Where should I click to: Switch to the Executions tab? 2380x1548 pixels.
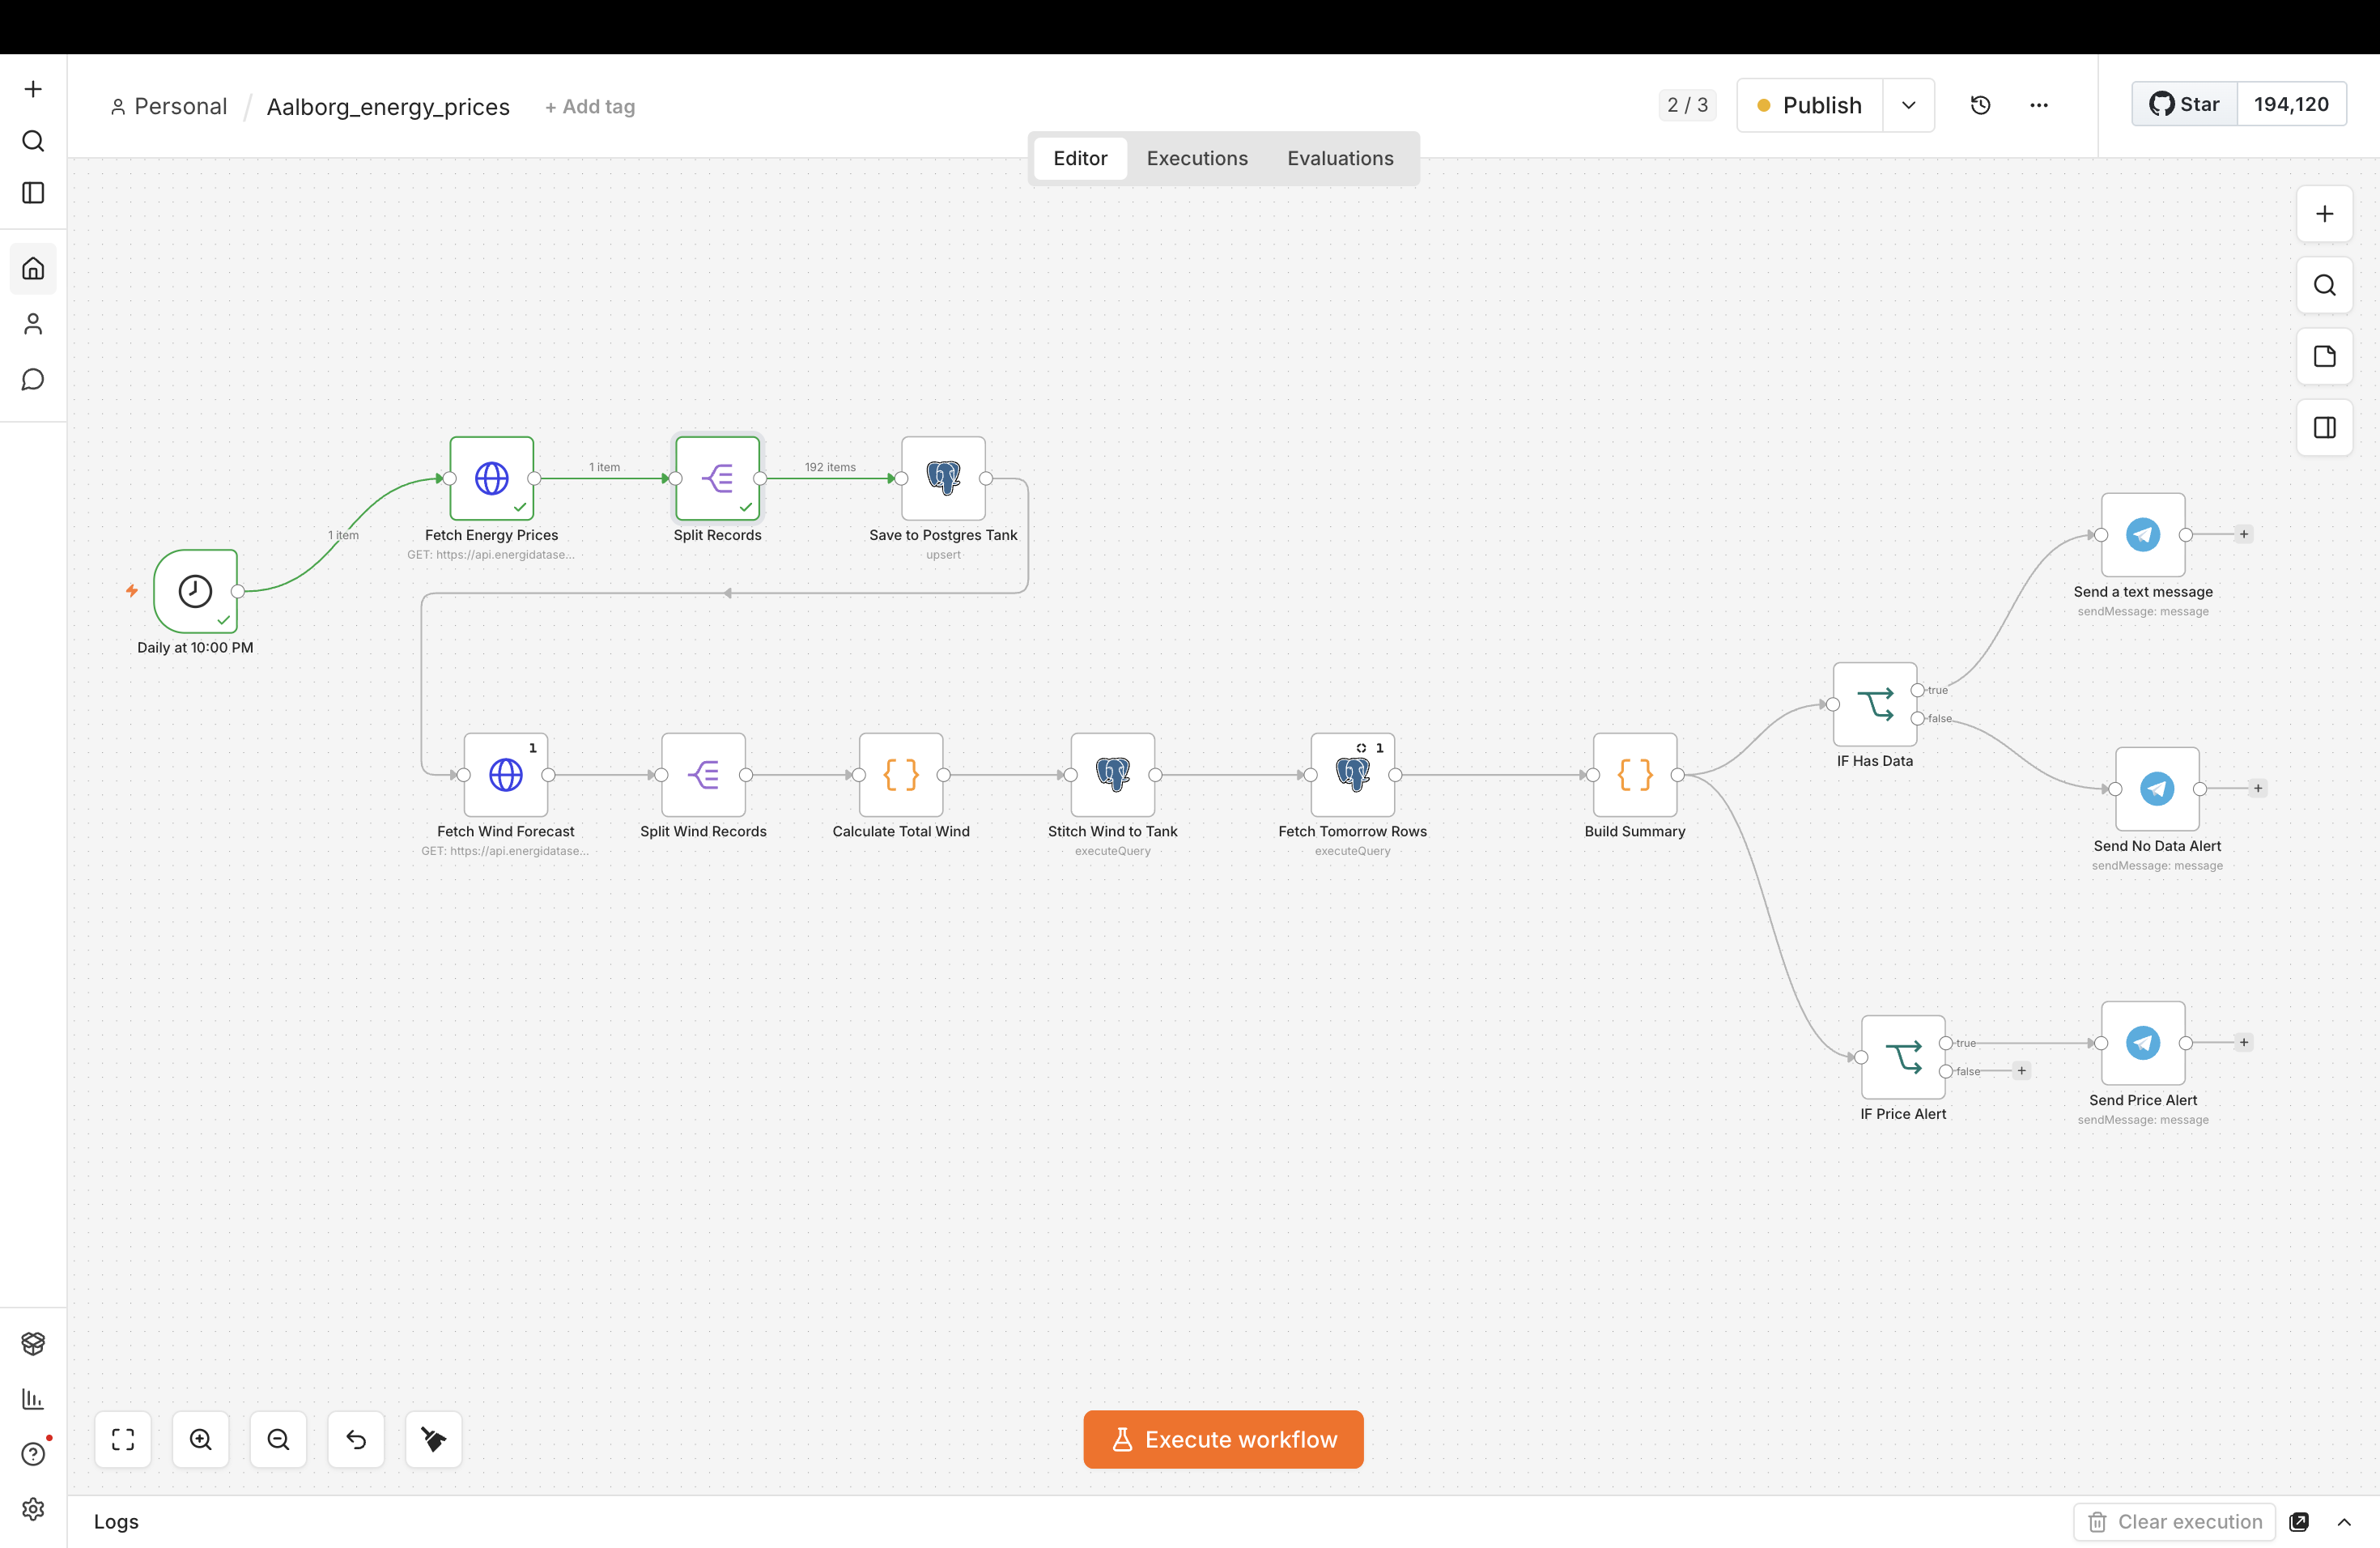(x=1197, y=158)
